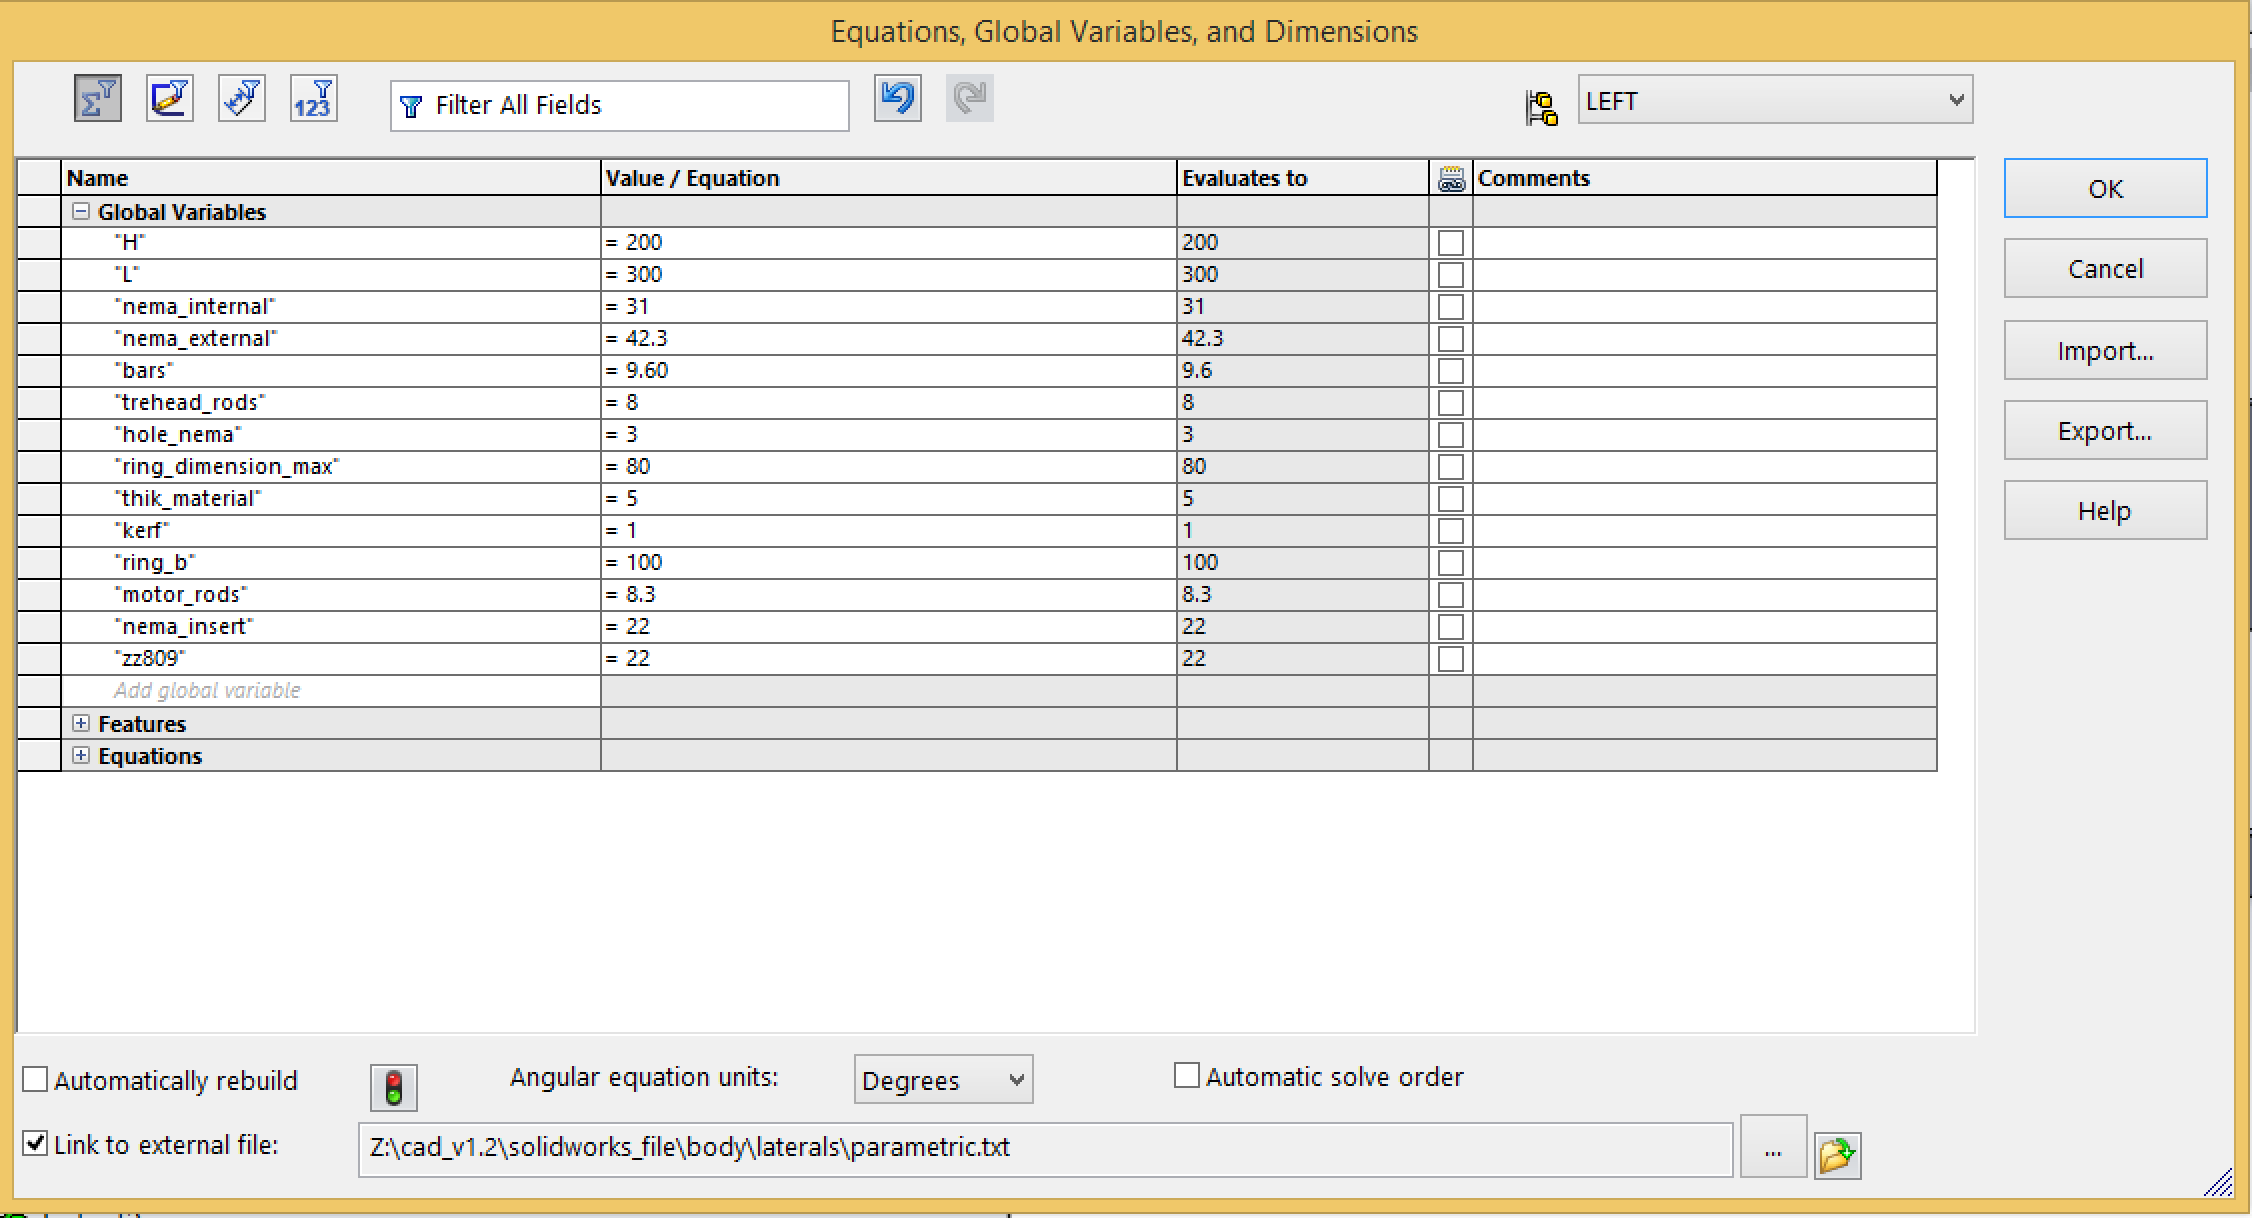Click the Add global variable cell

pos(331,691)
